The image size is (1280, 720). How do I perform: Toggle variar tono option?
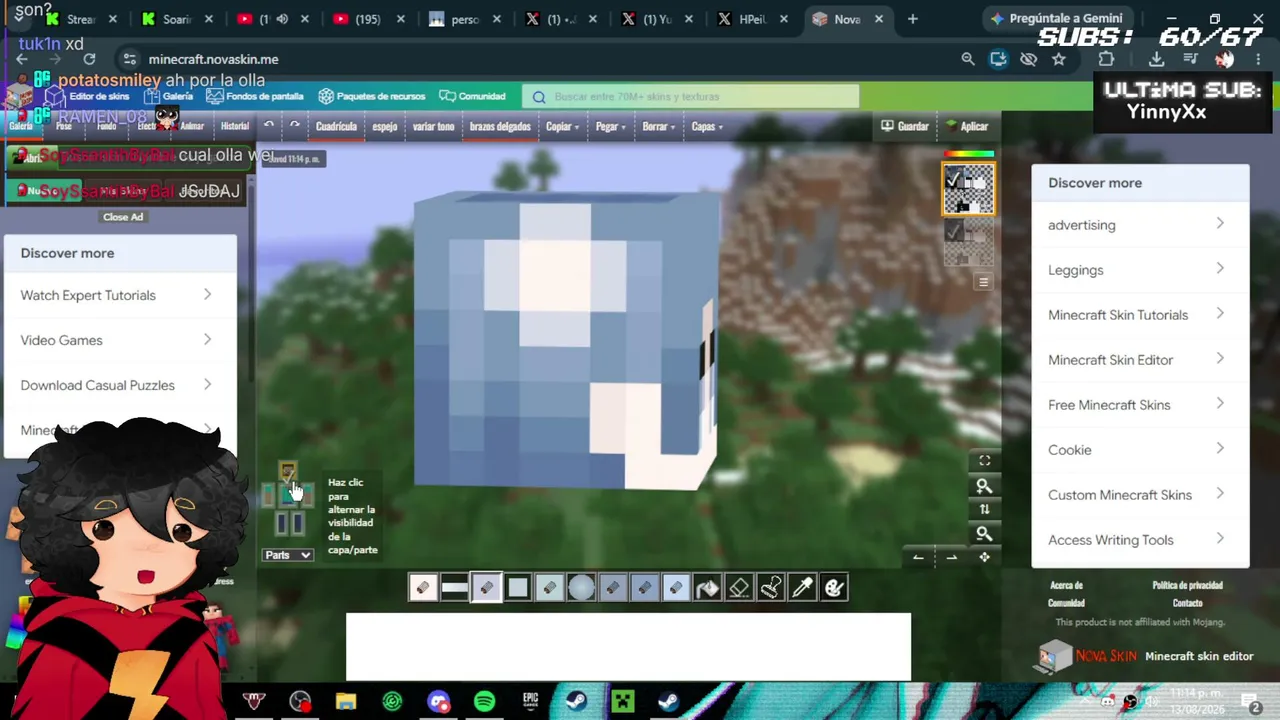click(x=433, y=126)
